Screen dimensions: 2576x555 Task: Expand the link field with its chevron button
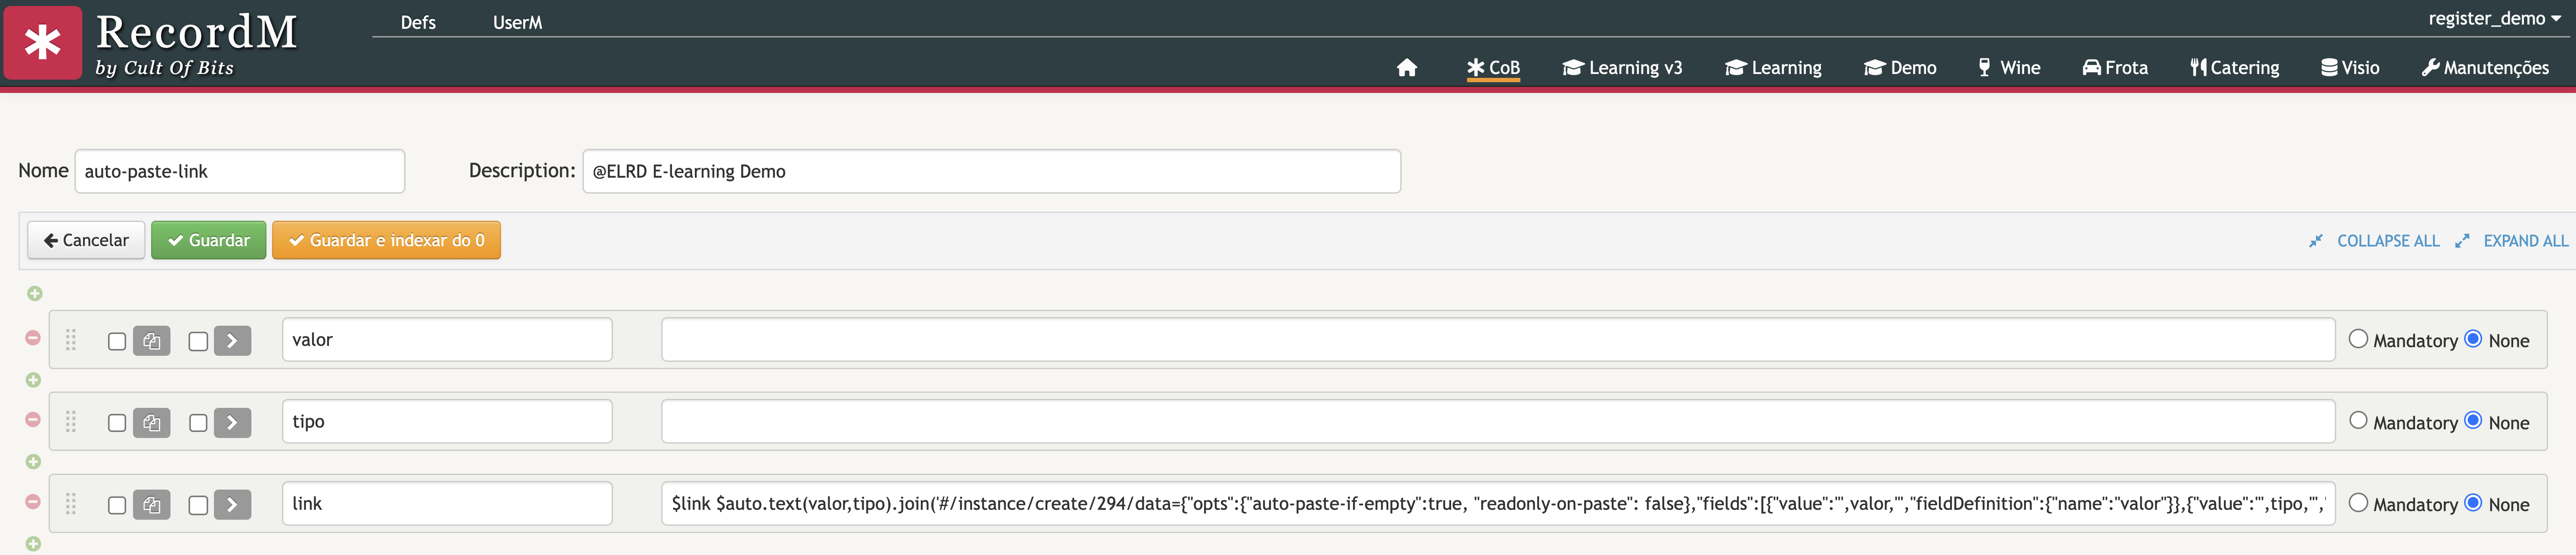coord(232,505)
